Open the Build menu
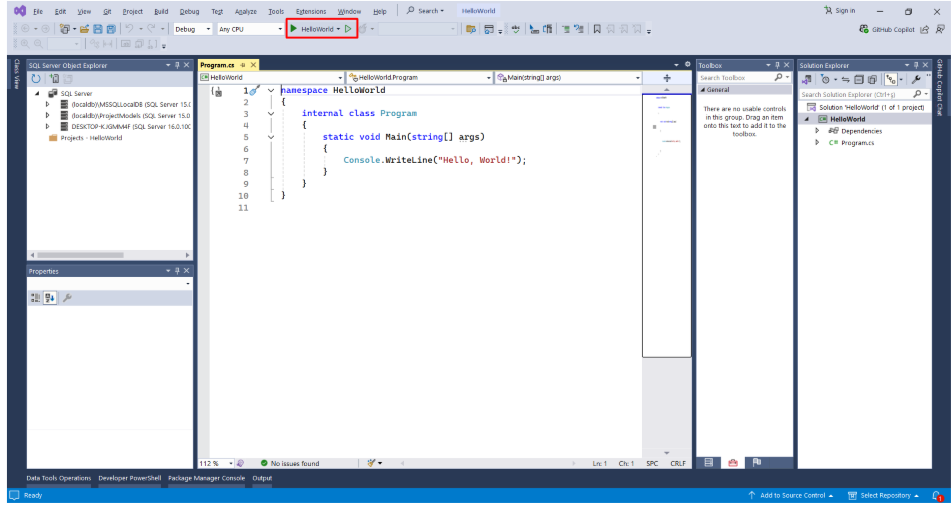 point(161,12)
